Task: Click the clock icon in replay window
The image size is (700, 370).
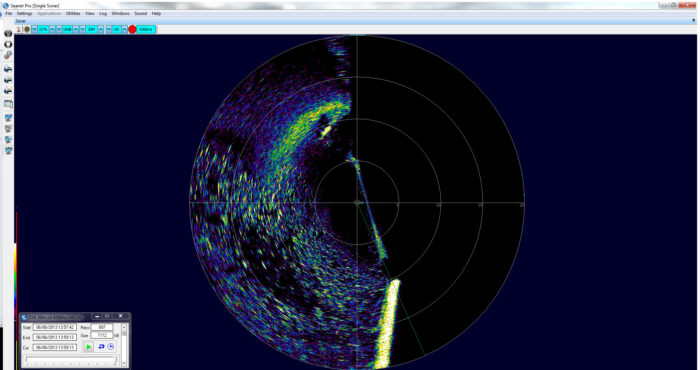Action: (x=111, y=346)
